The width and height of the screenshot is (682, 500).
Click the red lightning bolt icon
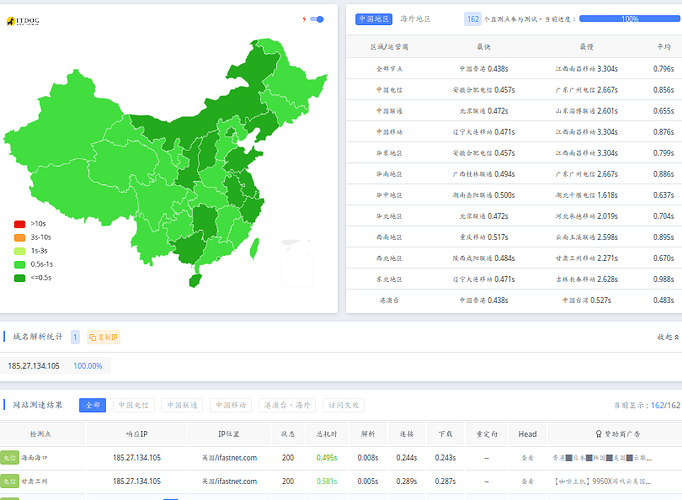pyautogui.click(x=304, y=19)
